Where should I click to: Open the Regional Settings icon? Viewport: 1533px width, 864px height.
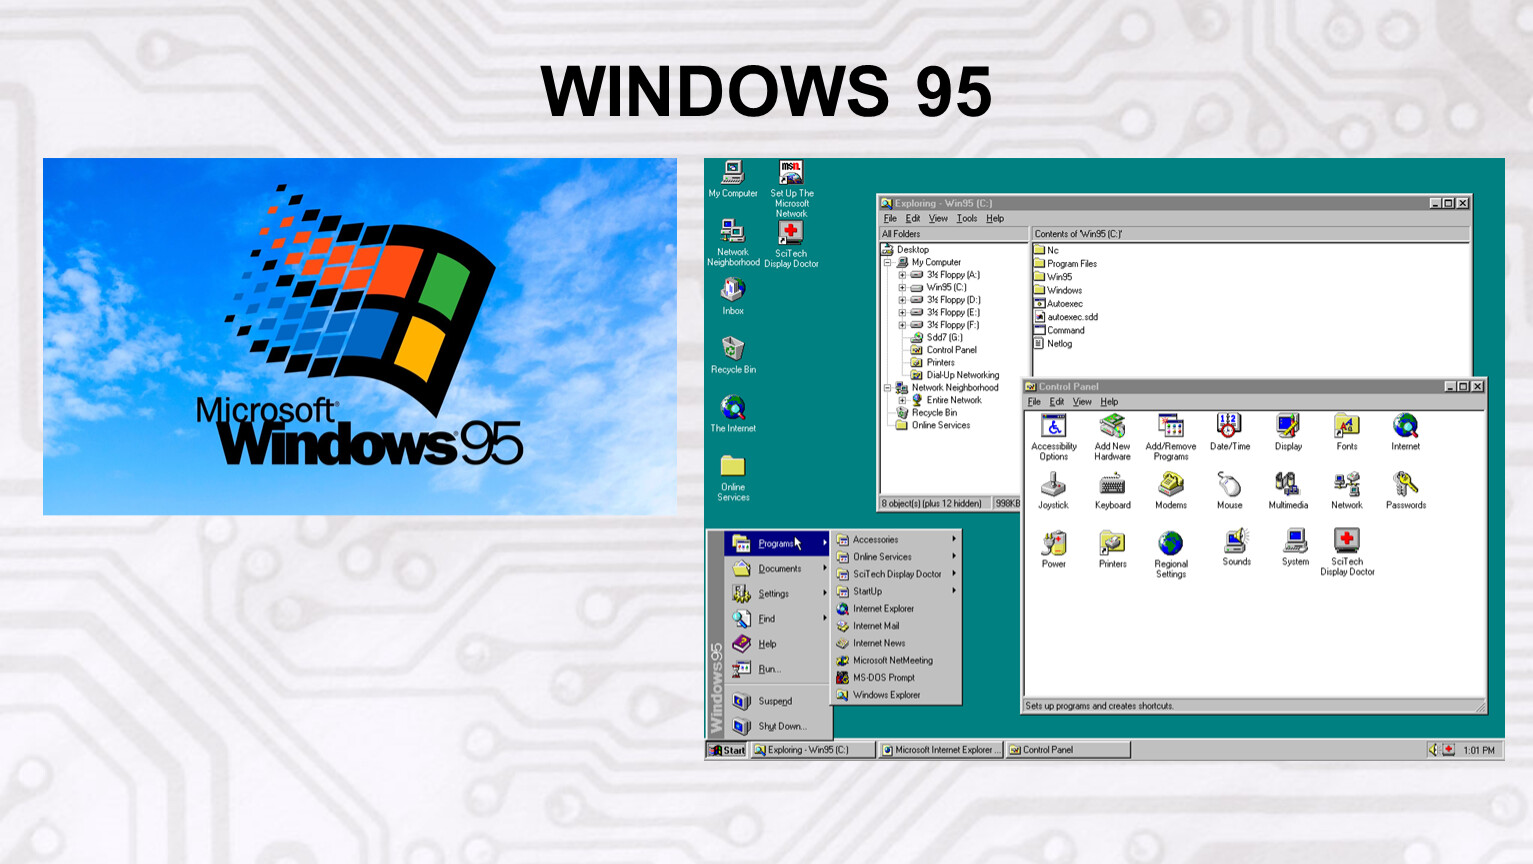click(x=1170, y=545)
